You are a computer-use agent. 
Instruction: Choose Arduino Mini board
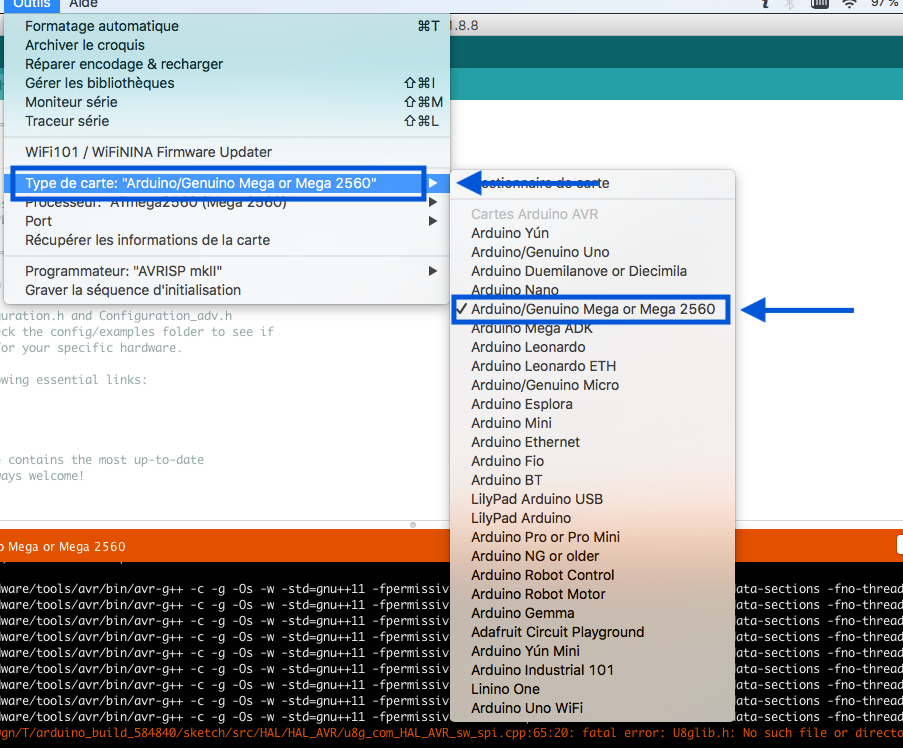click(593, 423)
